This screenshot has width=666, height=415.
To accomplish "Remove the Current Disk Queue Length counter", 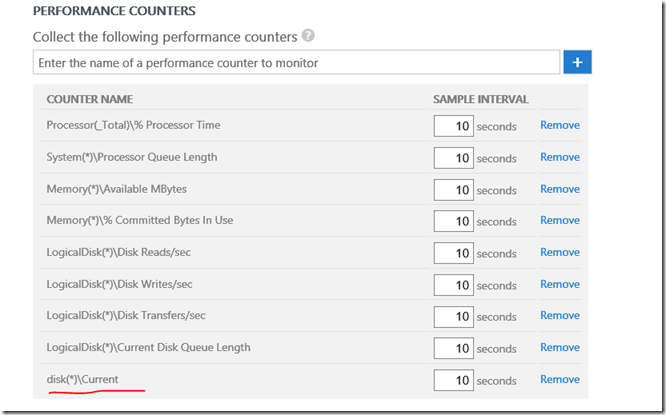I will tap(559, 347).
